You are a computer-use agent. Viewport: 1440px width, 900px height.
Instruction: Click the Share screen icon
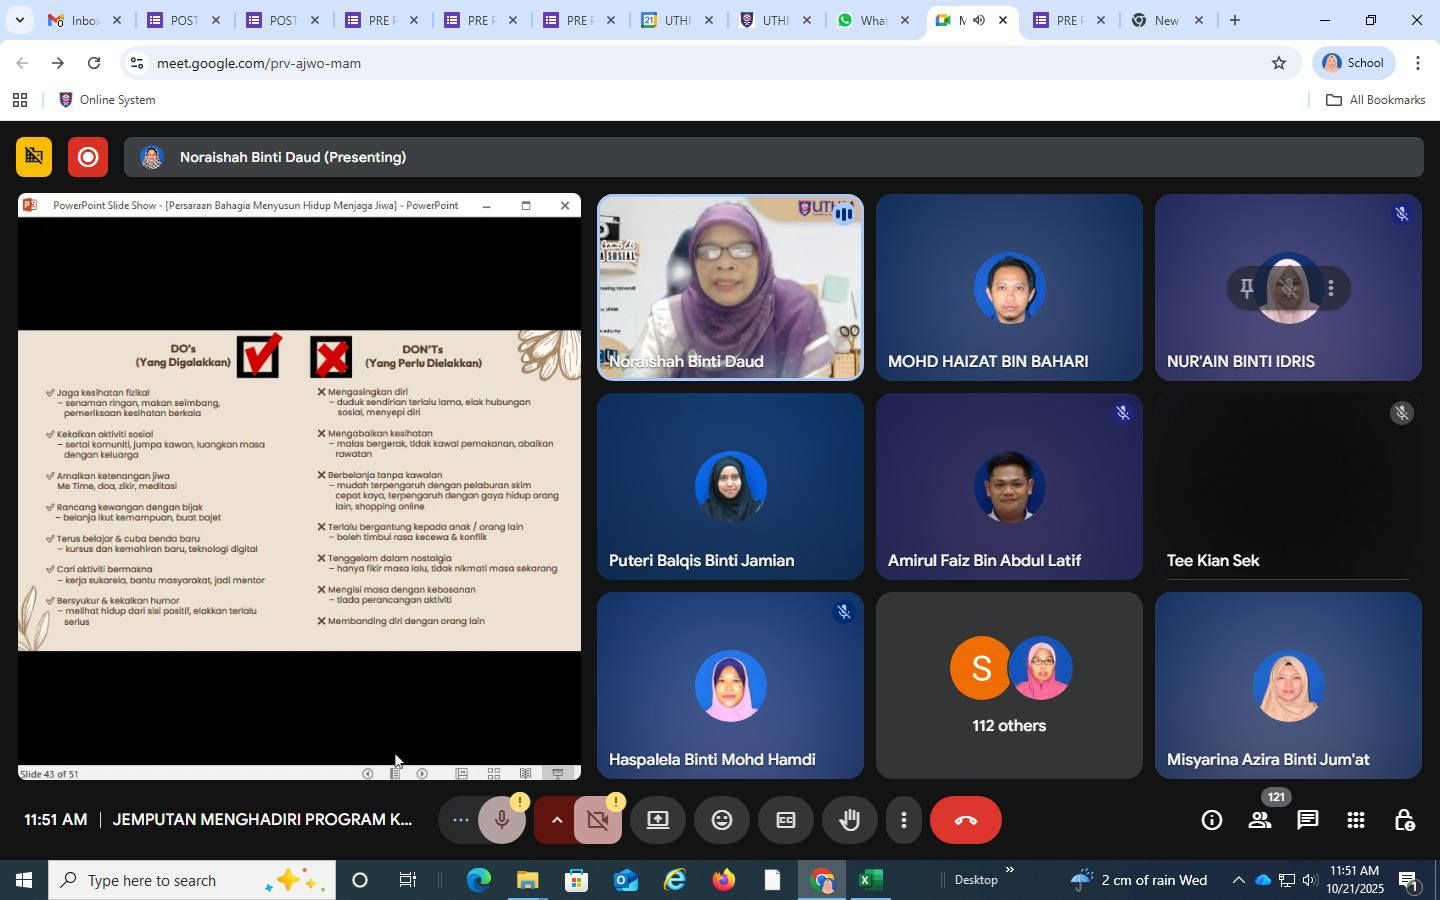click(658, 821)
